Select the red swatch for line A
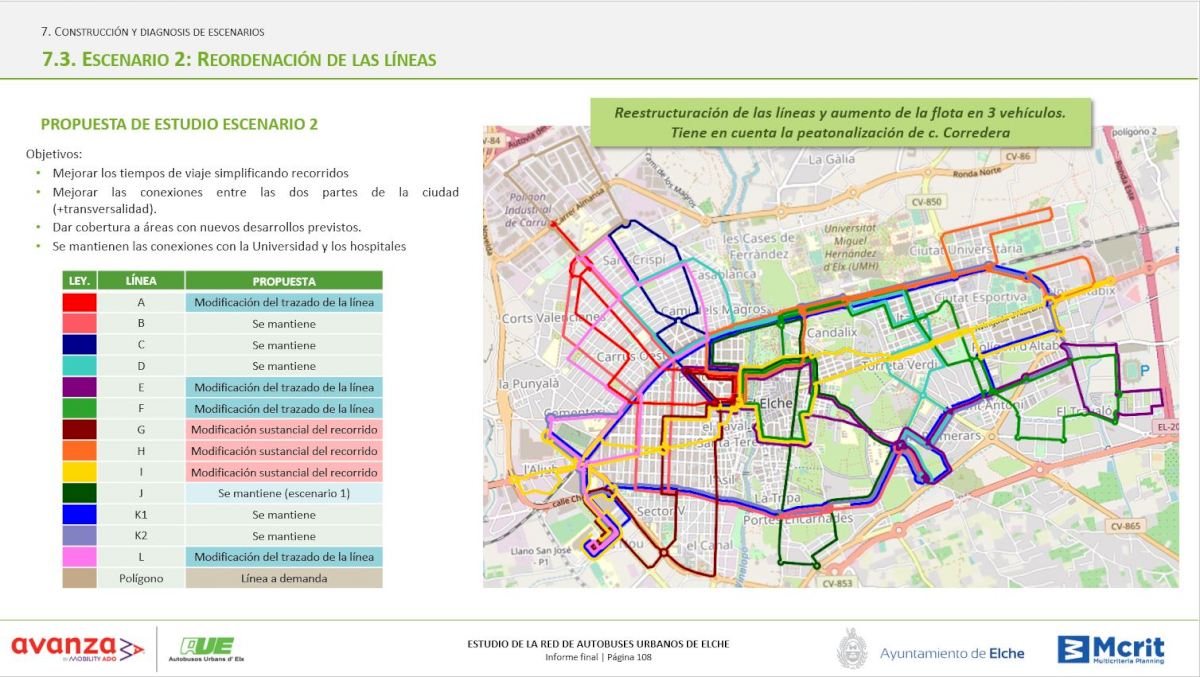Image resolution: width=1200 pixels, height=677 pixels. [79, 302]
